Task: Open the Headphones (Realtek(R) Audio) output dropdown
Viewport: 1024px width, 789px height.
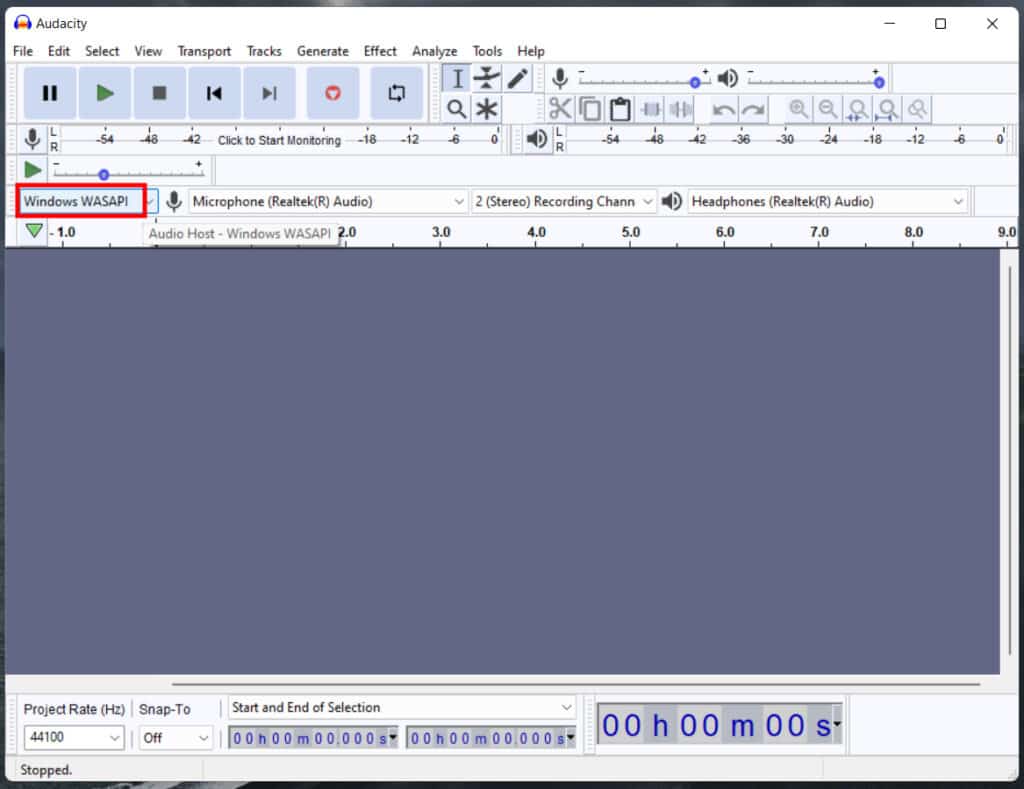Action: tap(827, 201)
